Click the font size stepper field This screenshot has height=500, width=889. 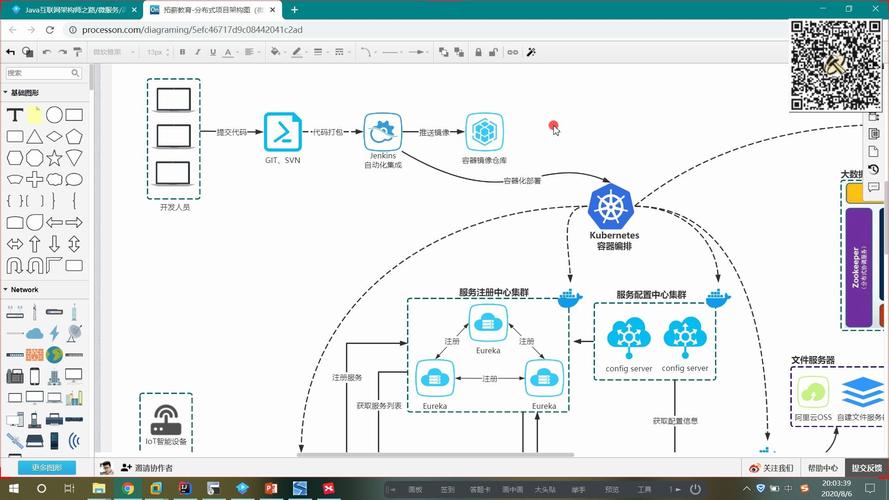[158, 52]
